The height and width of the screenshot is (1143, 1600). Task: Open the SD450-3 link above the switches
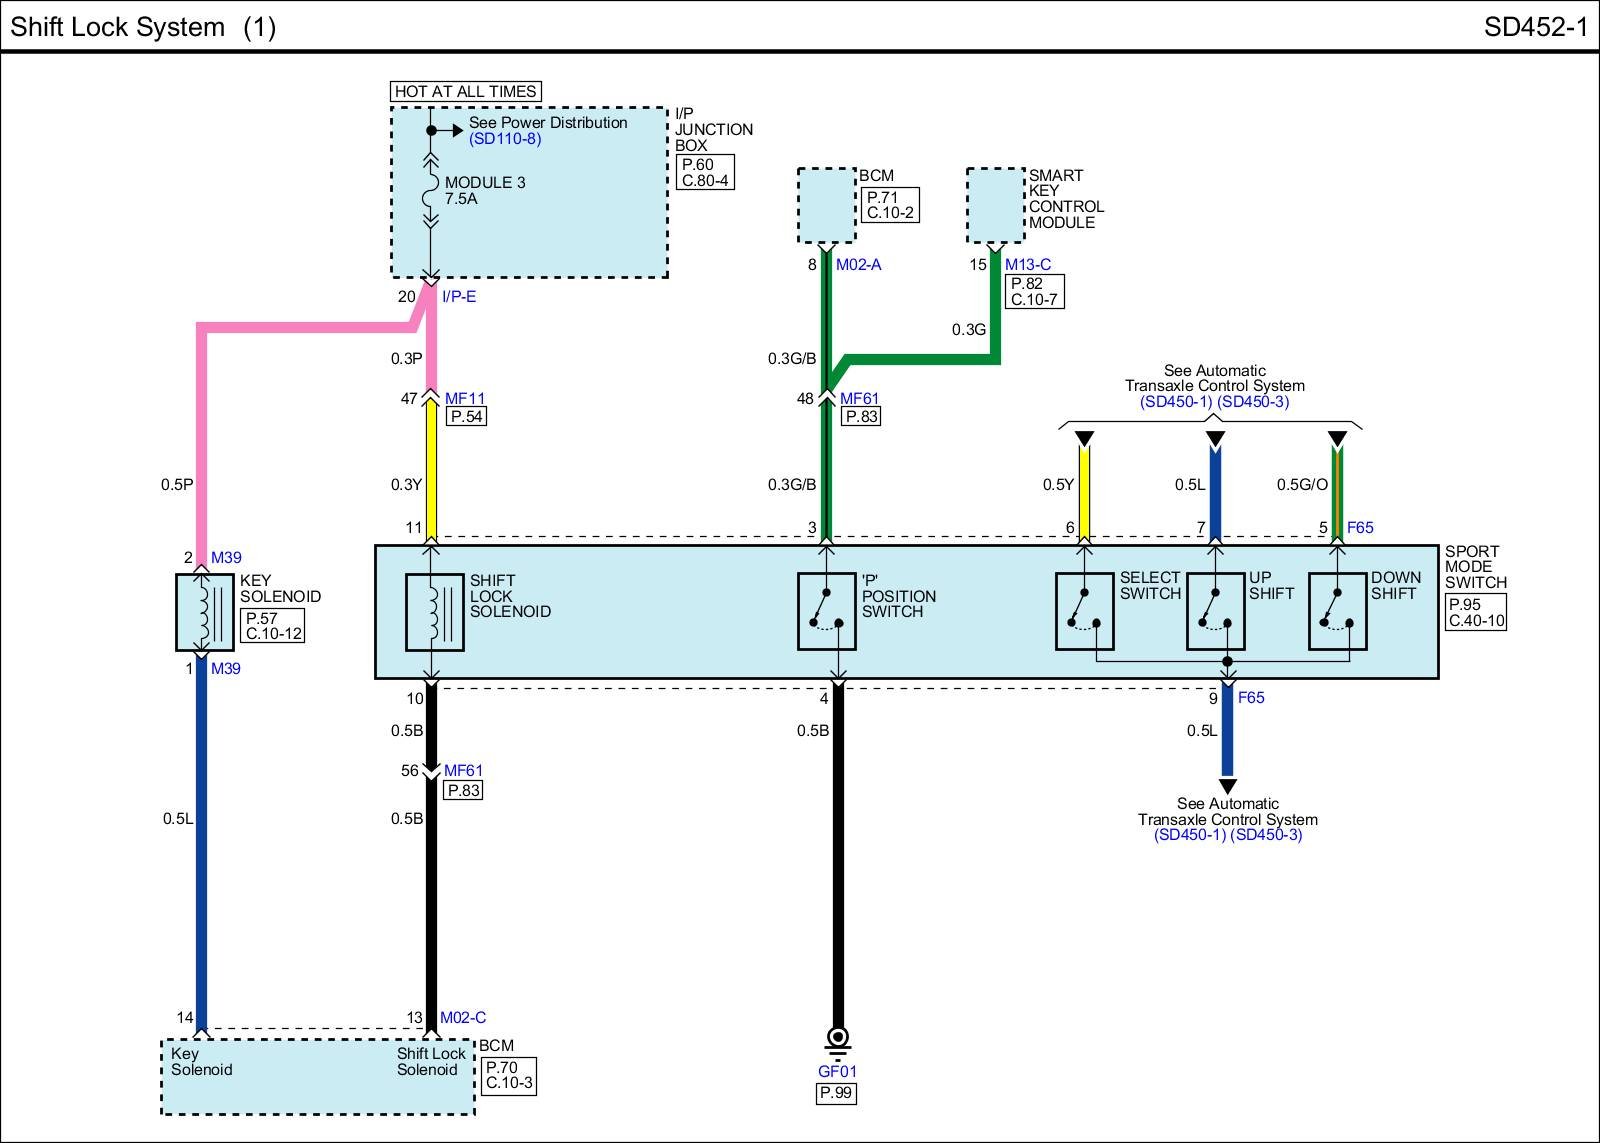pos(1253,402)
